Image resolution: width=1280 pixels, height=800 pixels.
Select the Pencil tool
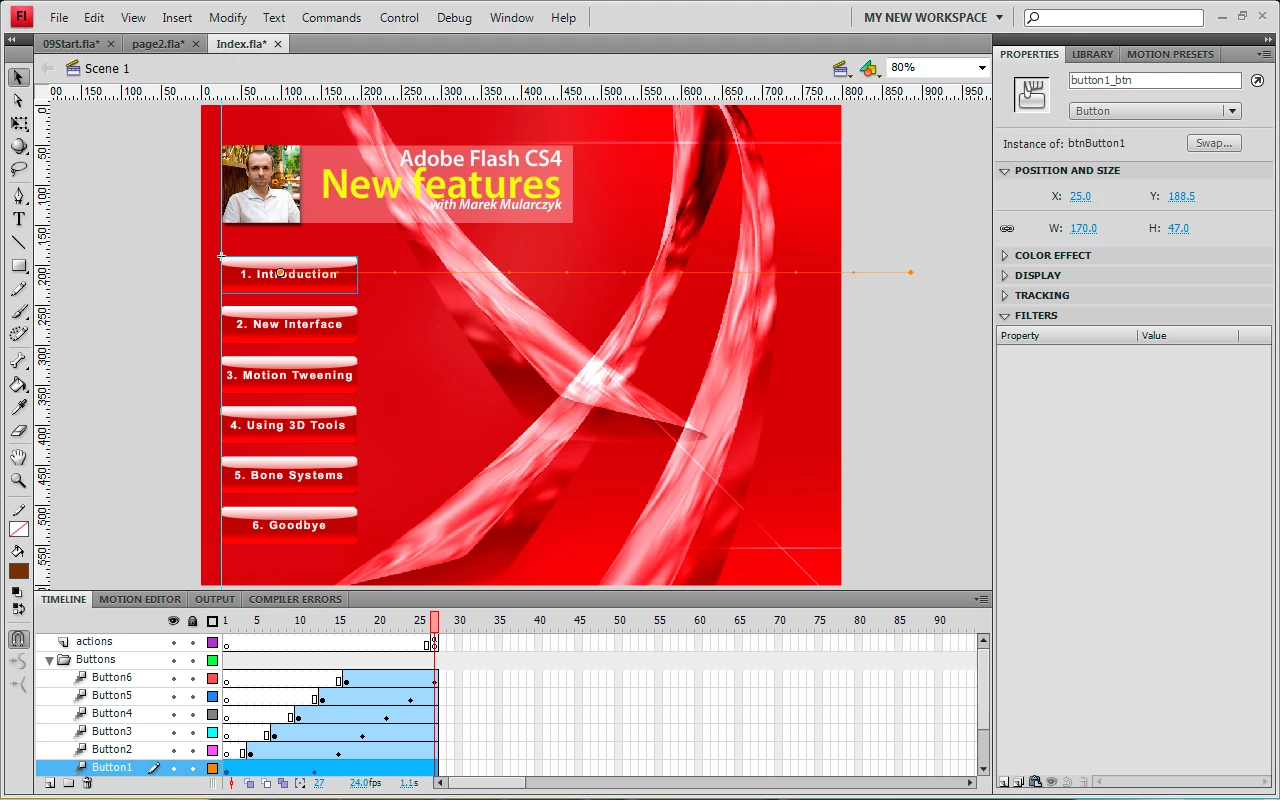(x=19, y=289)
